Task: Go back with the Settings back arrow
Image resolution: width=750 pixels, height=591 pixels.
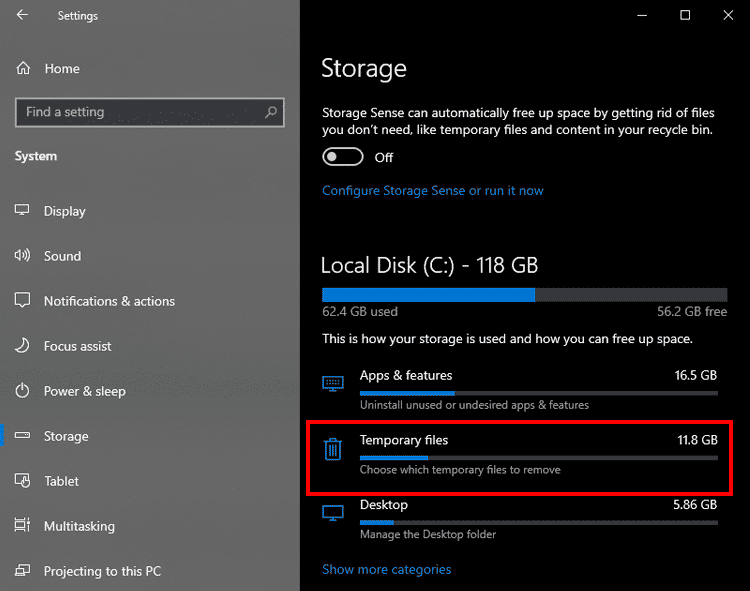Action: point(22,15)
